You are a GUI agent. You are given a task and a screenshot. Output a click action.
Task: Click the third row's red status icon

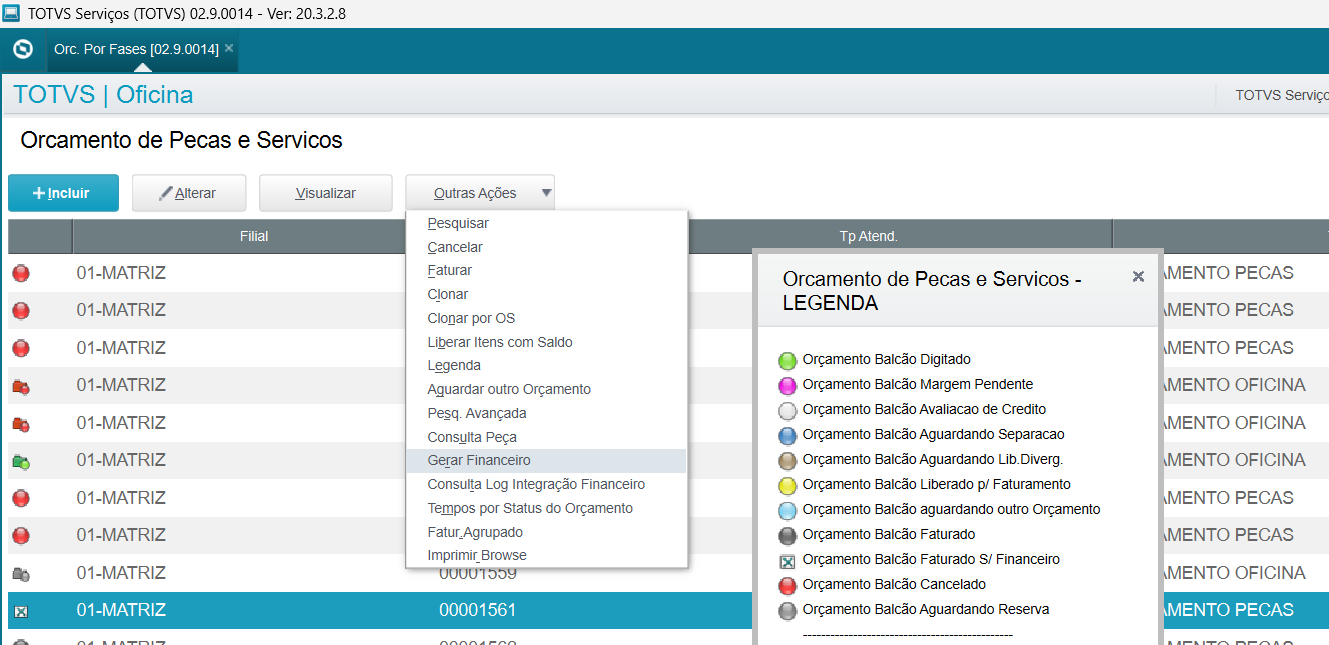tap(21, 348)
